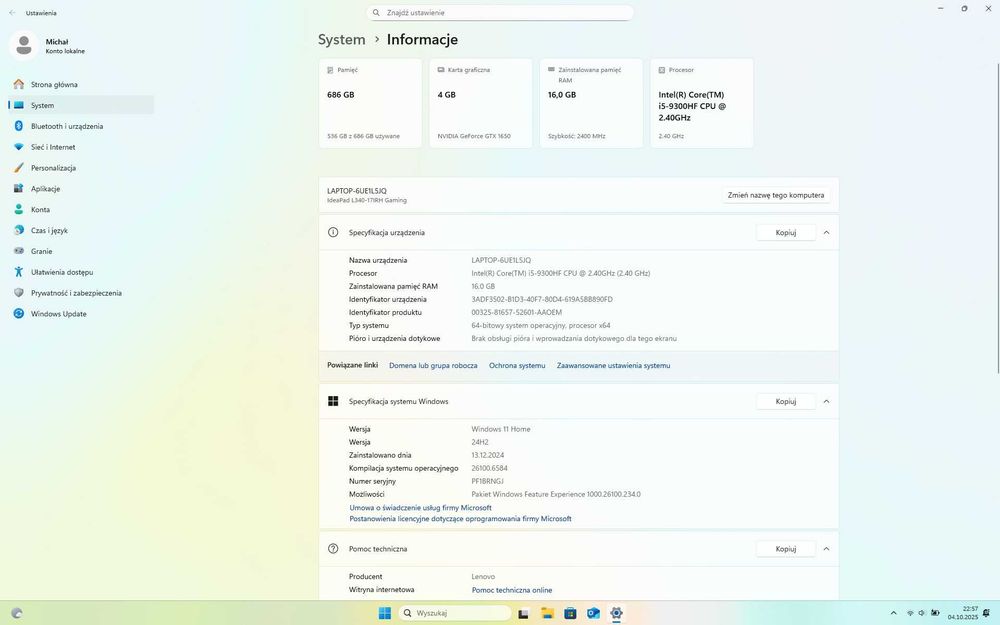
Task: Open Prywatność i zabezpieczenia settings
Action: [x=80, y=293]
